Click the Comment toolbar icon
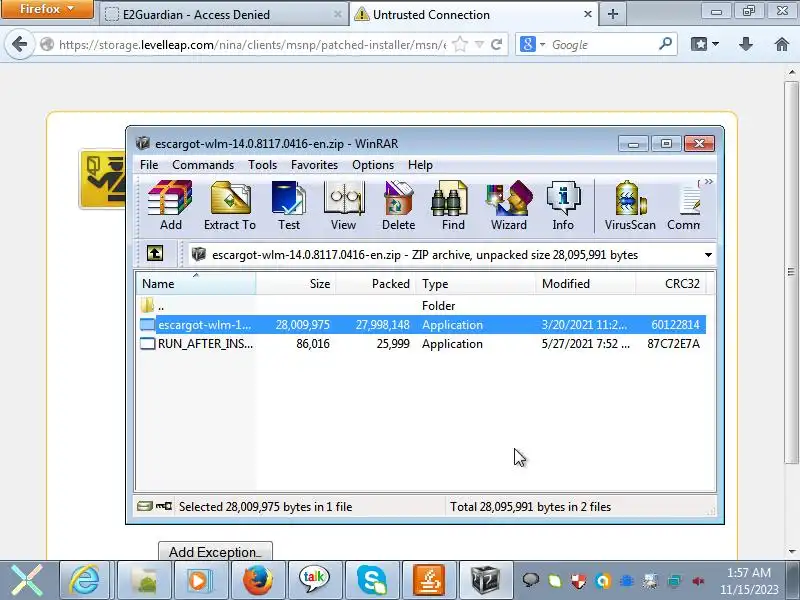This screenshot has height=600, width=800. click(684, 206)
